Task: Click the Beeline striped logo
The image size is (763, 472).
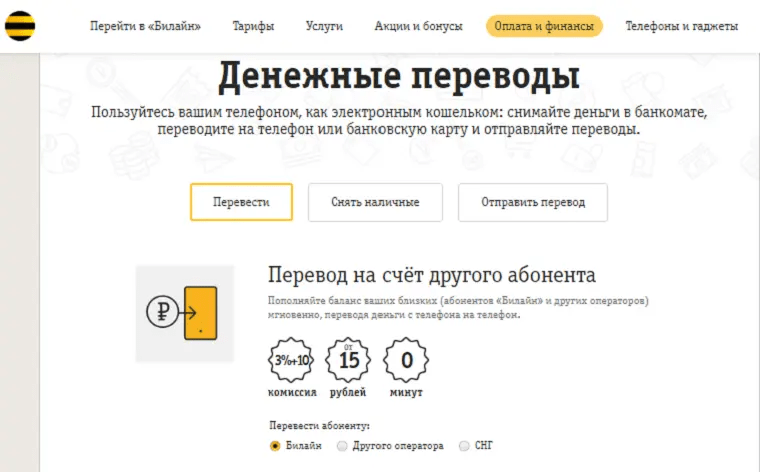Action: [20, 26]
